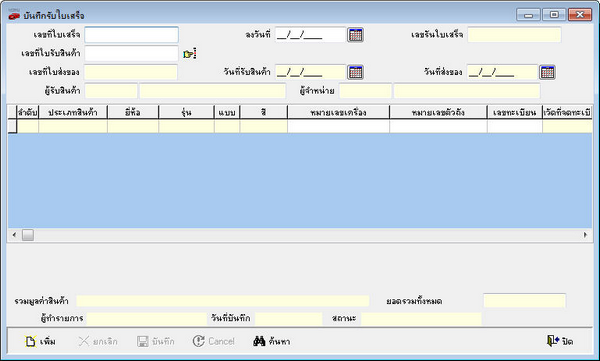Click the วันที่ส่งของ date field
The width and height of the screenshot is (600, 361).
point(502,72)
